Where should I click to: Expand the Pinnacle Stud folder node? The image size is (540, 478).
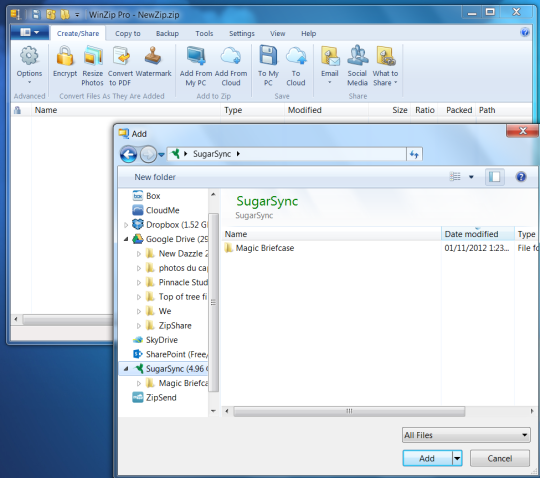(139, 283)
